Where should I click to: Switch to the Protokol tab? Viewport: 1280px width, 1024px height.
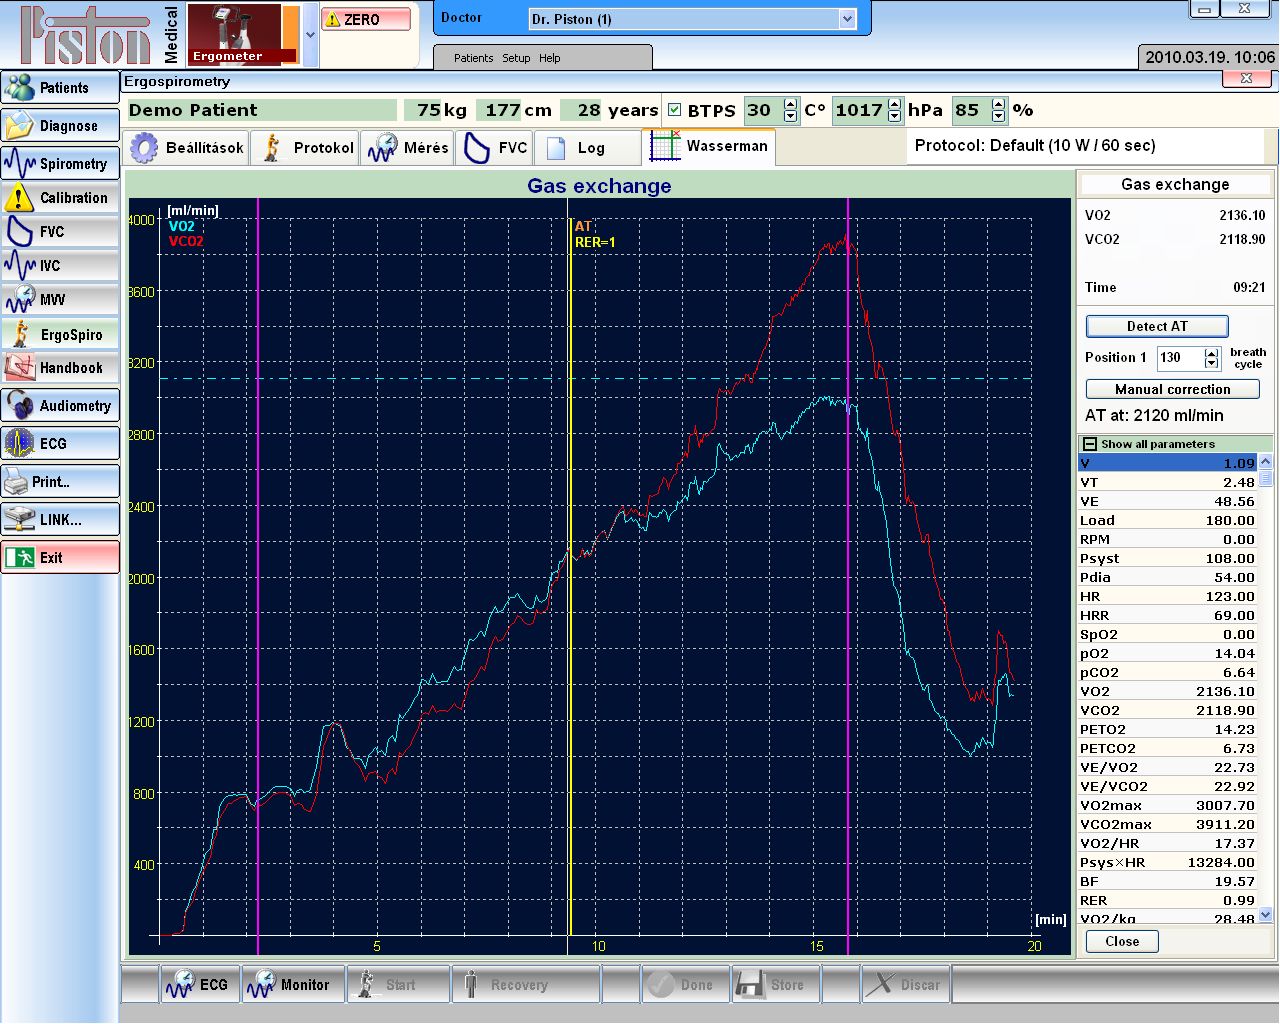[305, 148]
